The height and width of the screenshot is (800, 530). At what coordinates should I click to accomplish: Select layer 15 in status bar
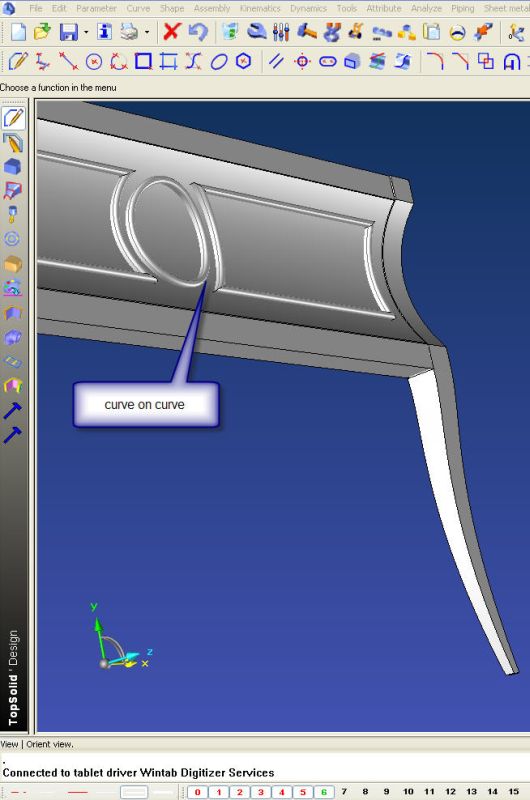coord(513,792)
